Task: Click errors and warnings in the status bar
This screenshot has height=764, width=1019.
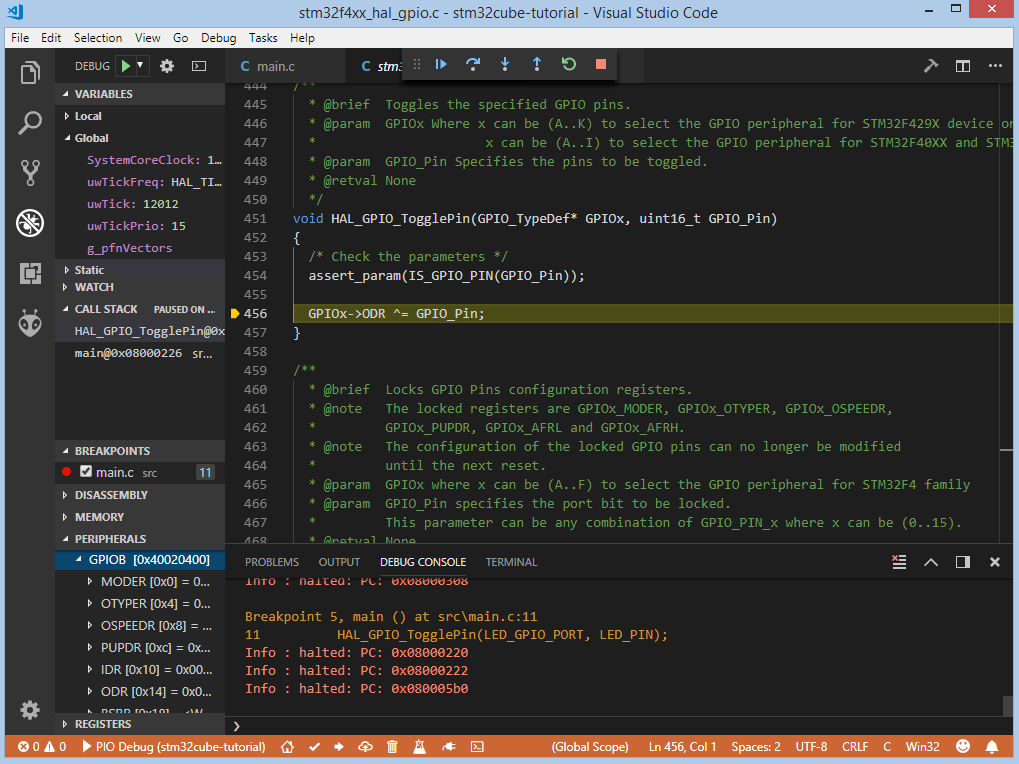Action: click(42, 746)
